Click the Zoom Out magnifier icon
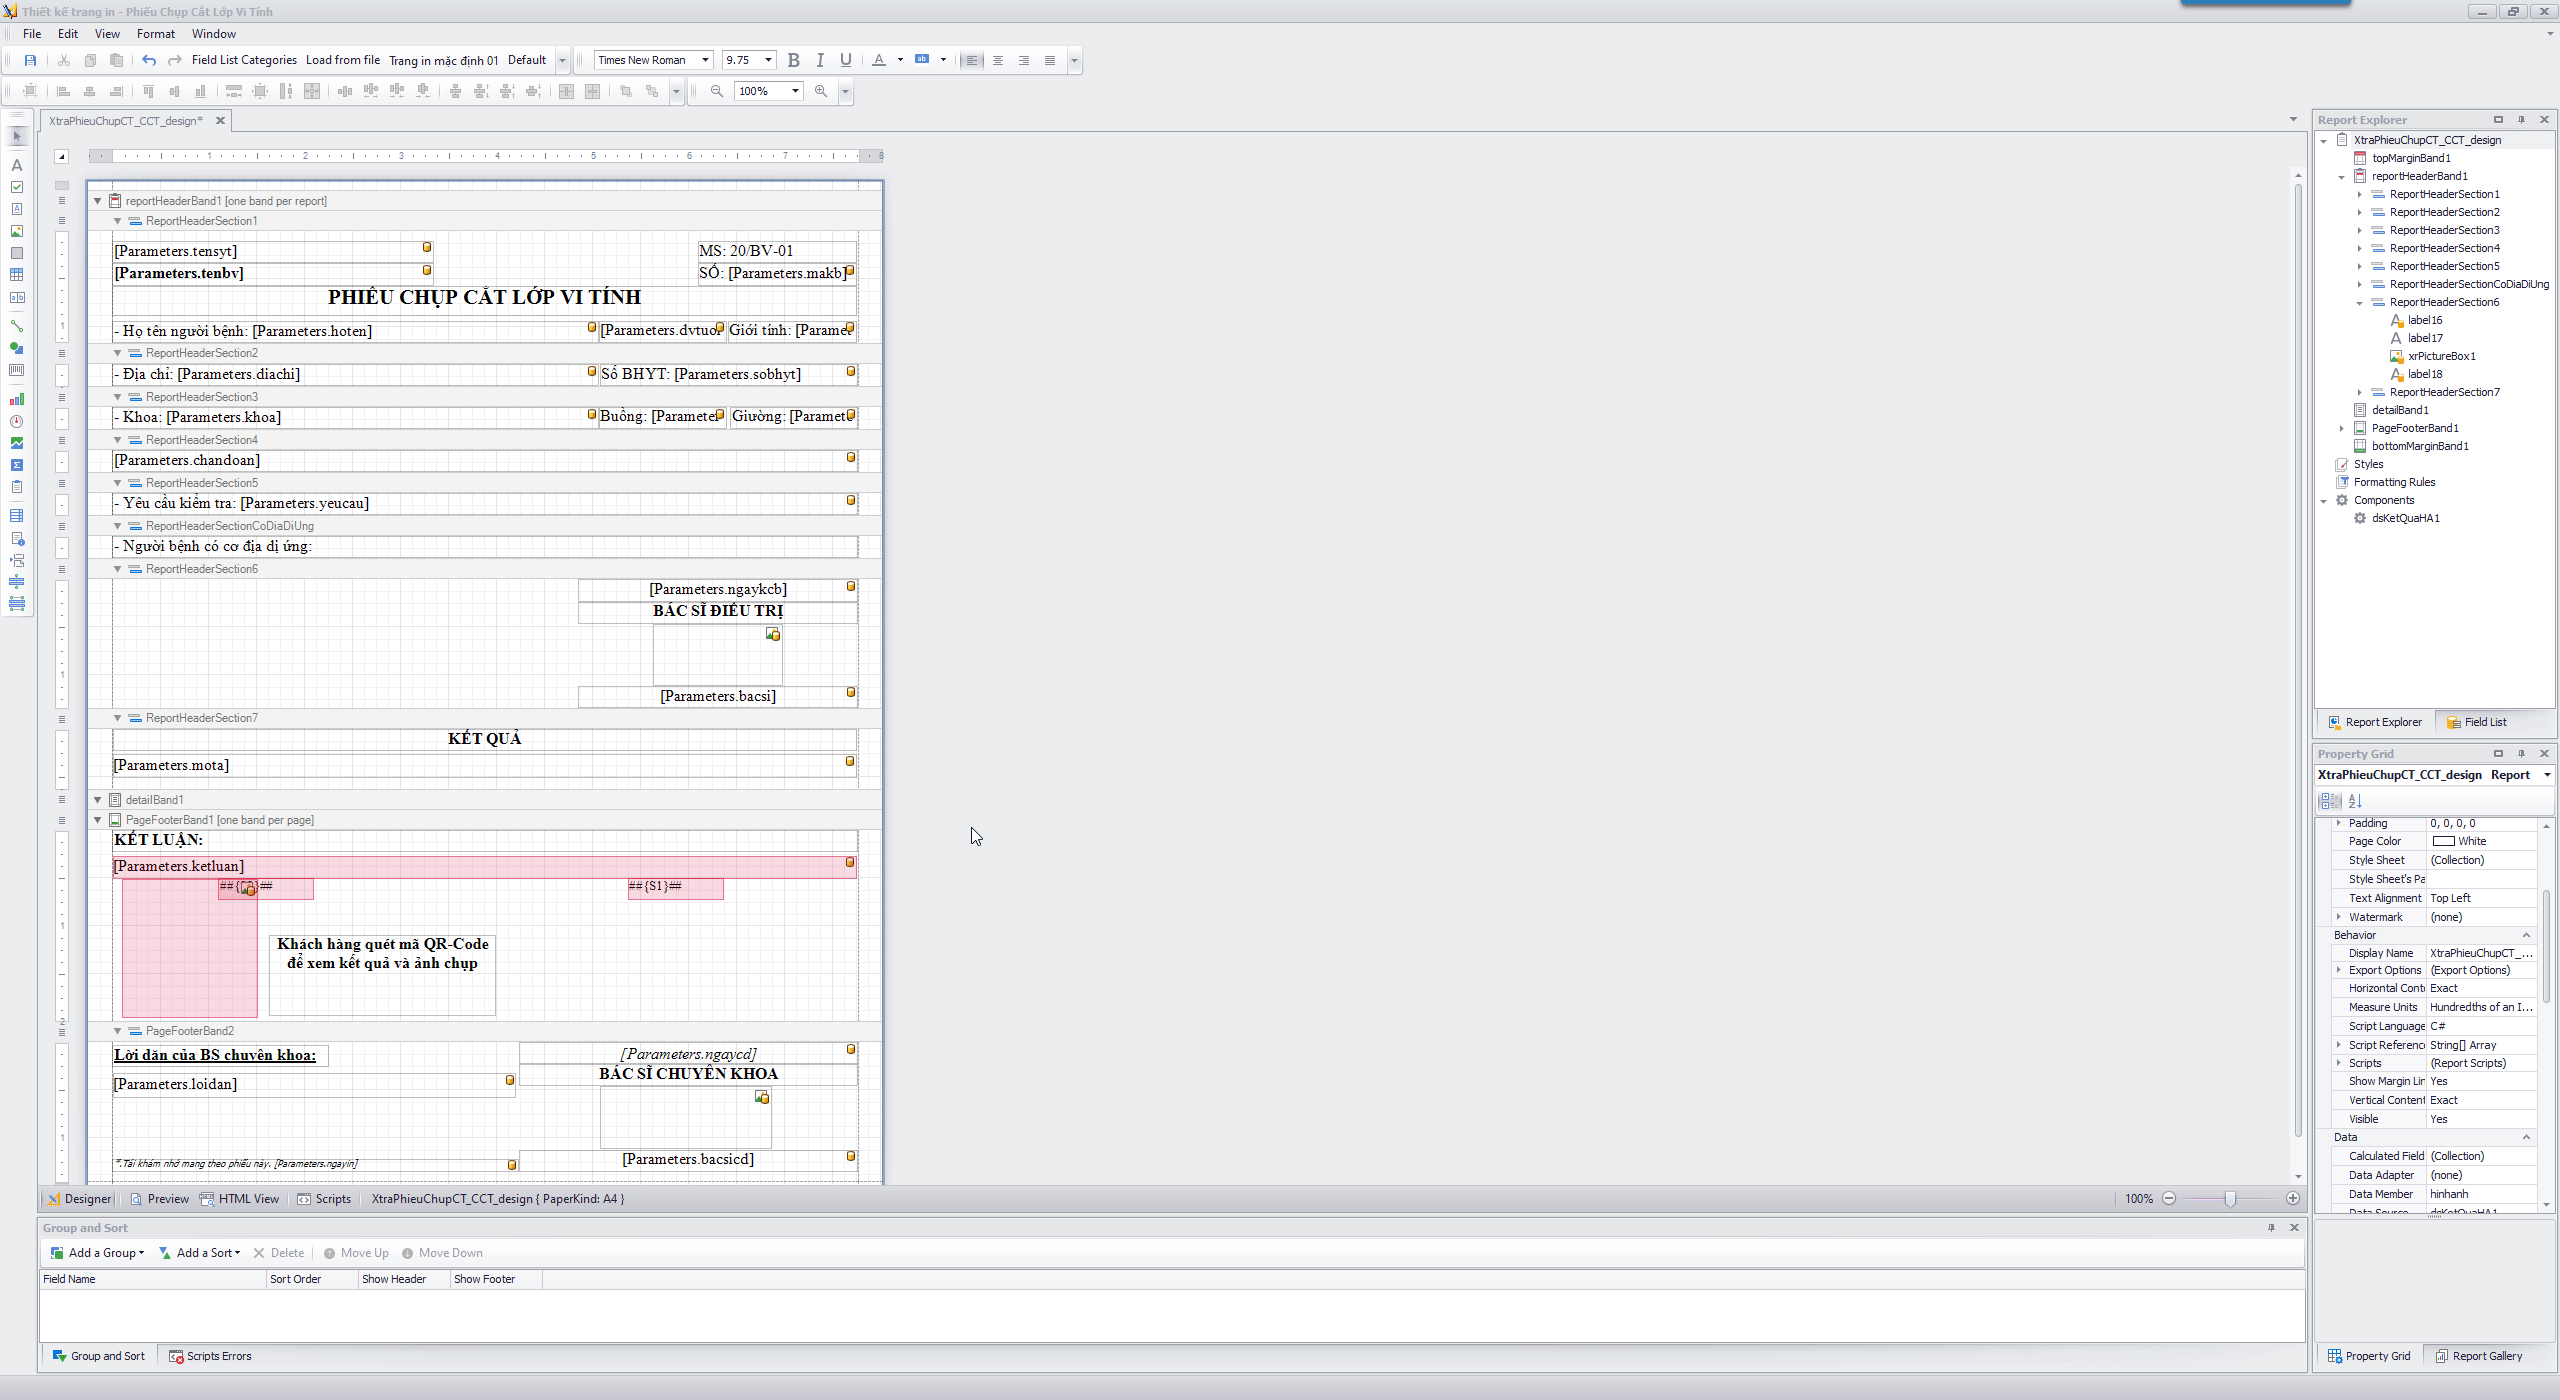The width and height of the screenshot is (2560, 1400). coord(717,91)
